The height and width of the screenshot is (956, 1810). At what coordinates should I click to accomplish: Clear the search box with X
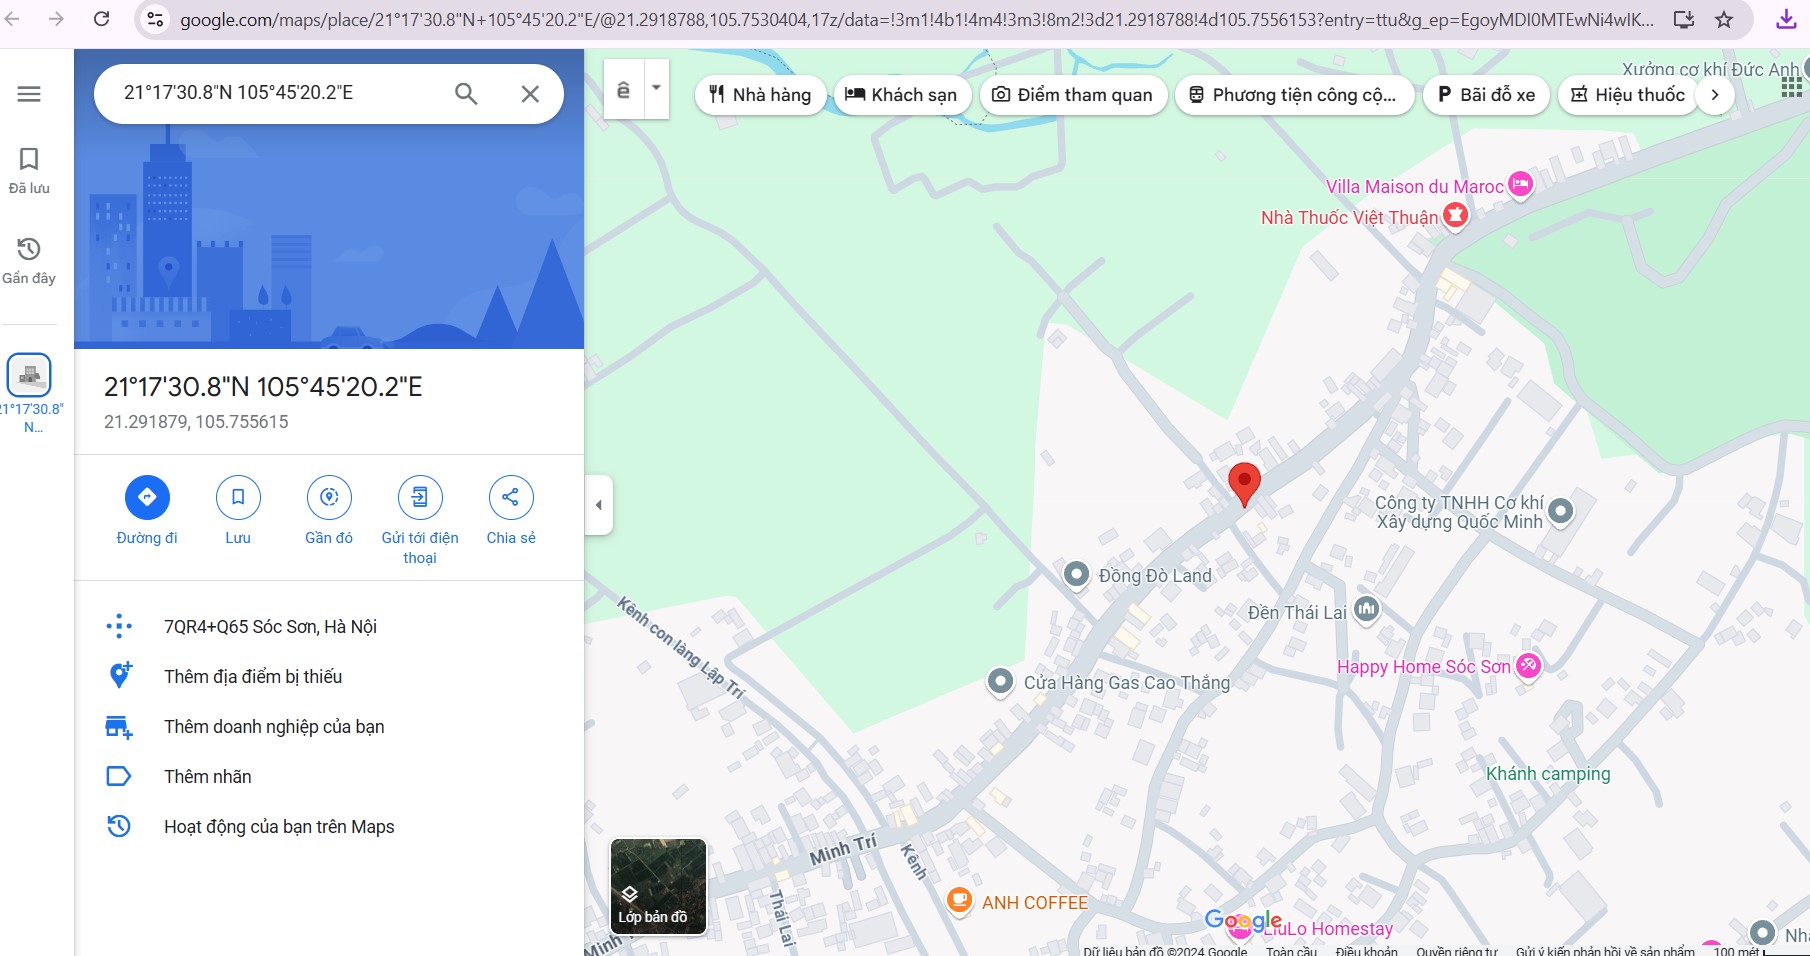click(x=530, y=94)
